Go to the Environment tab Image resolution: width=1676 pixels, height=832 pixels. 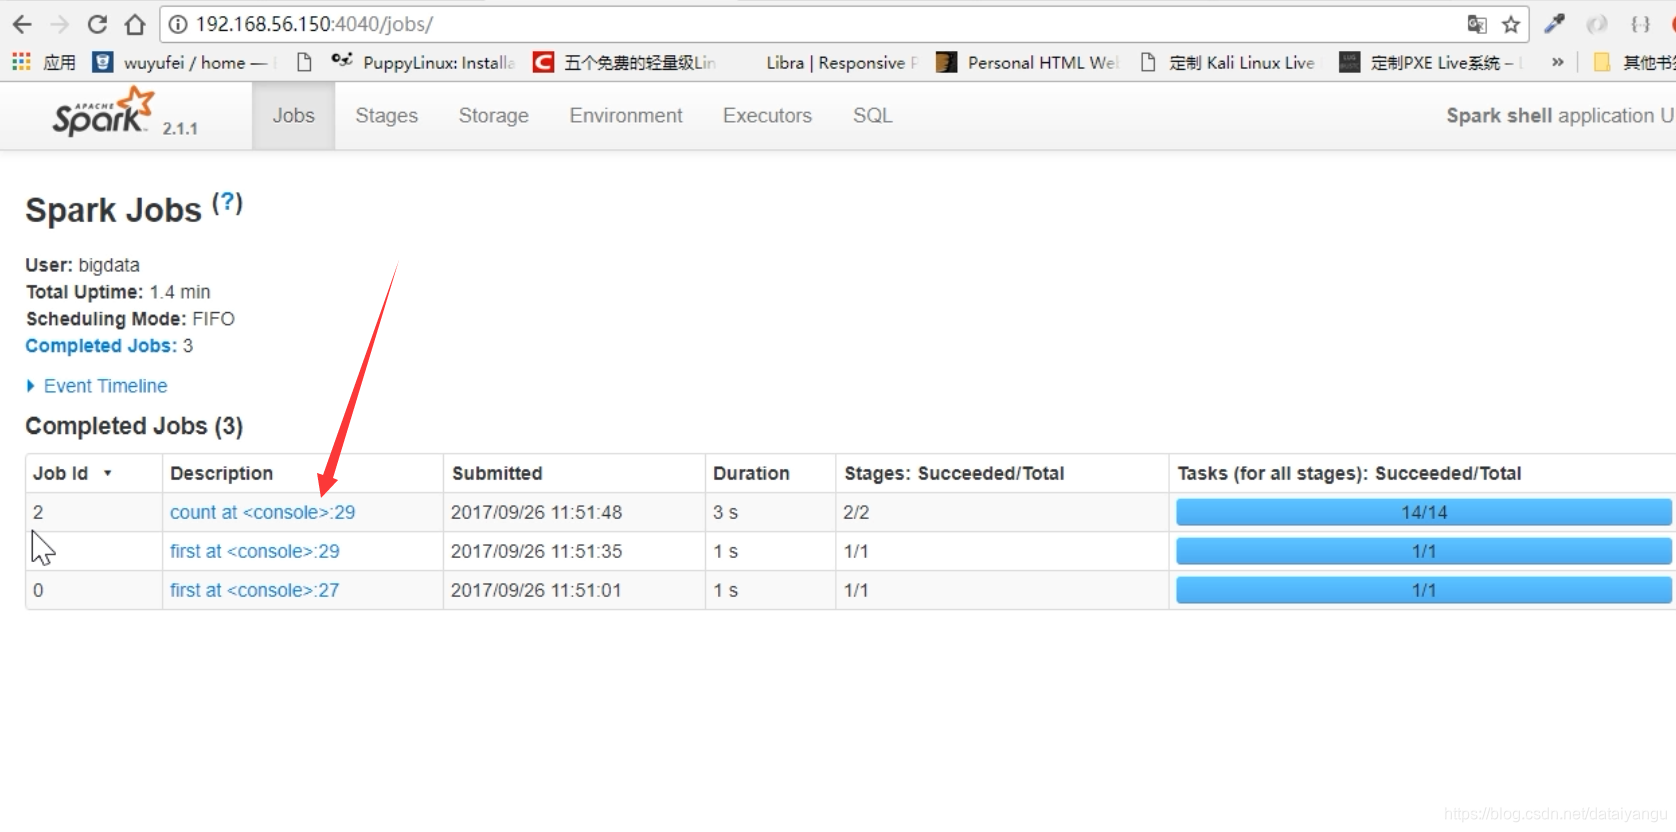[626, 116]
